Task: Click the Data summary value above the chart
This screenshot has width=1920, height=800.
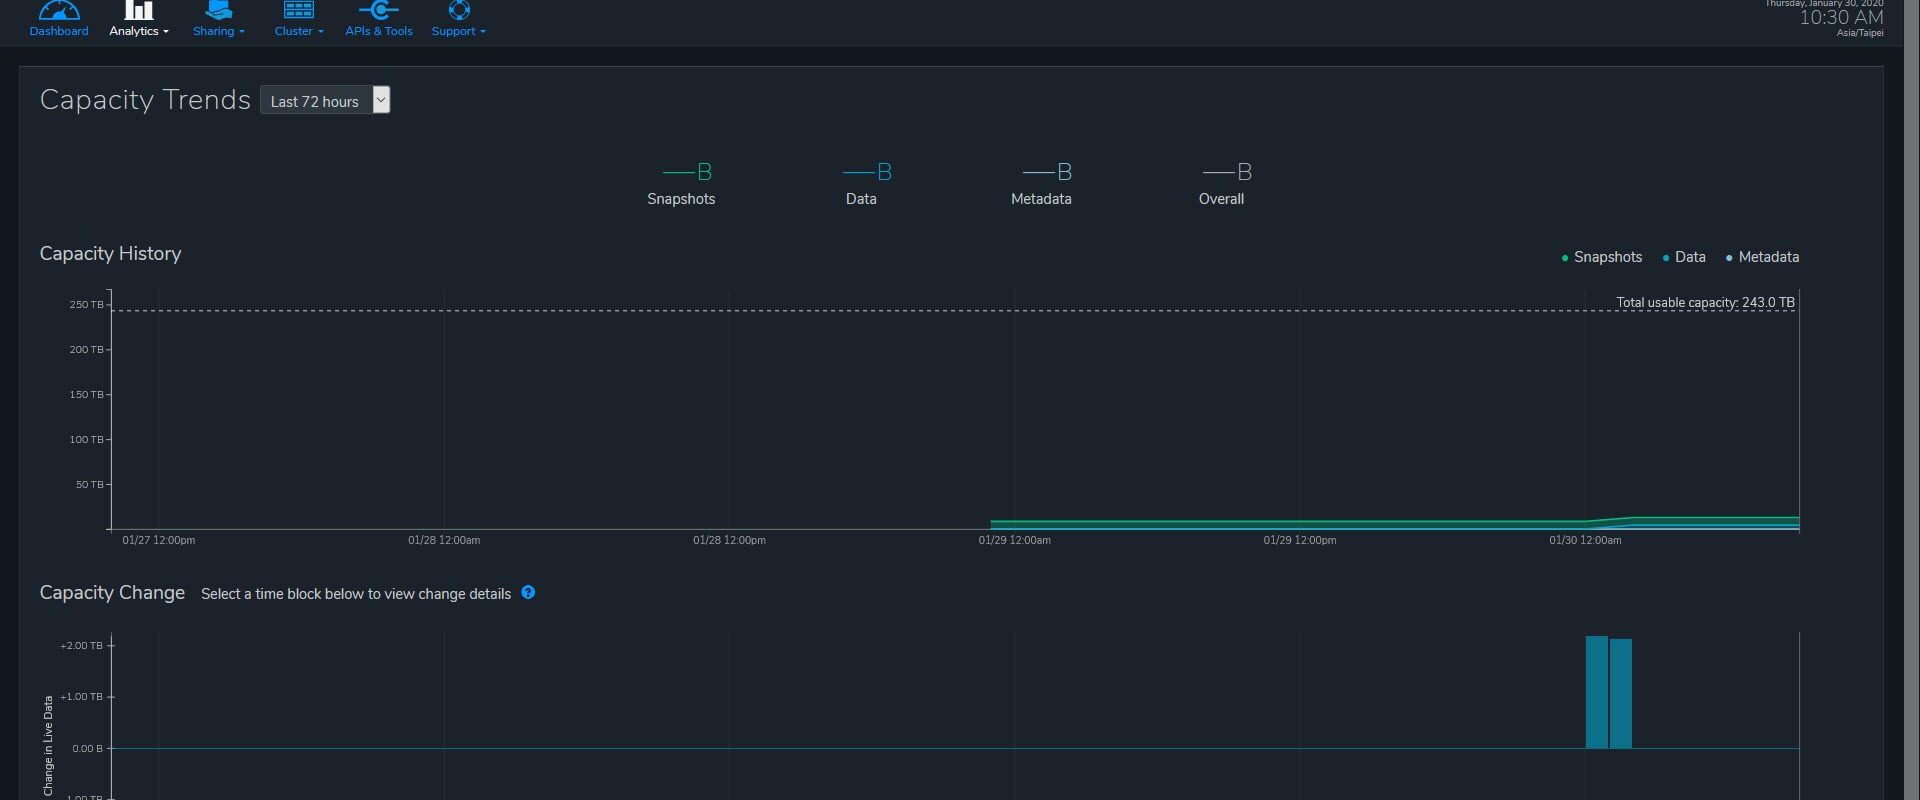Action: point(867,172)
